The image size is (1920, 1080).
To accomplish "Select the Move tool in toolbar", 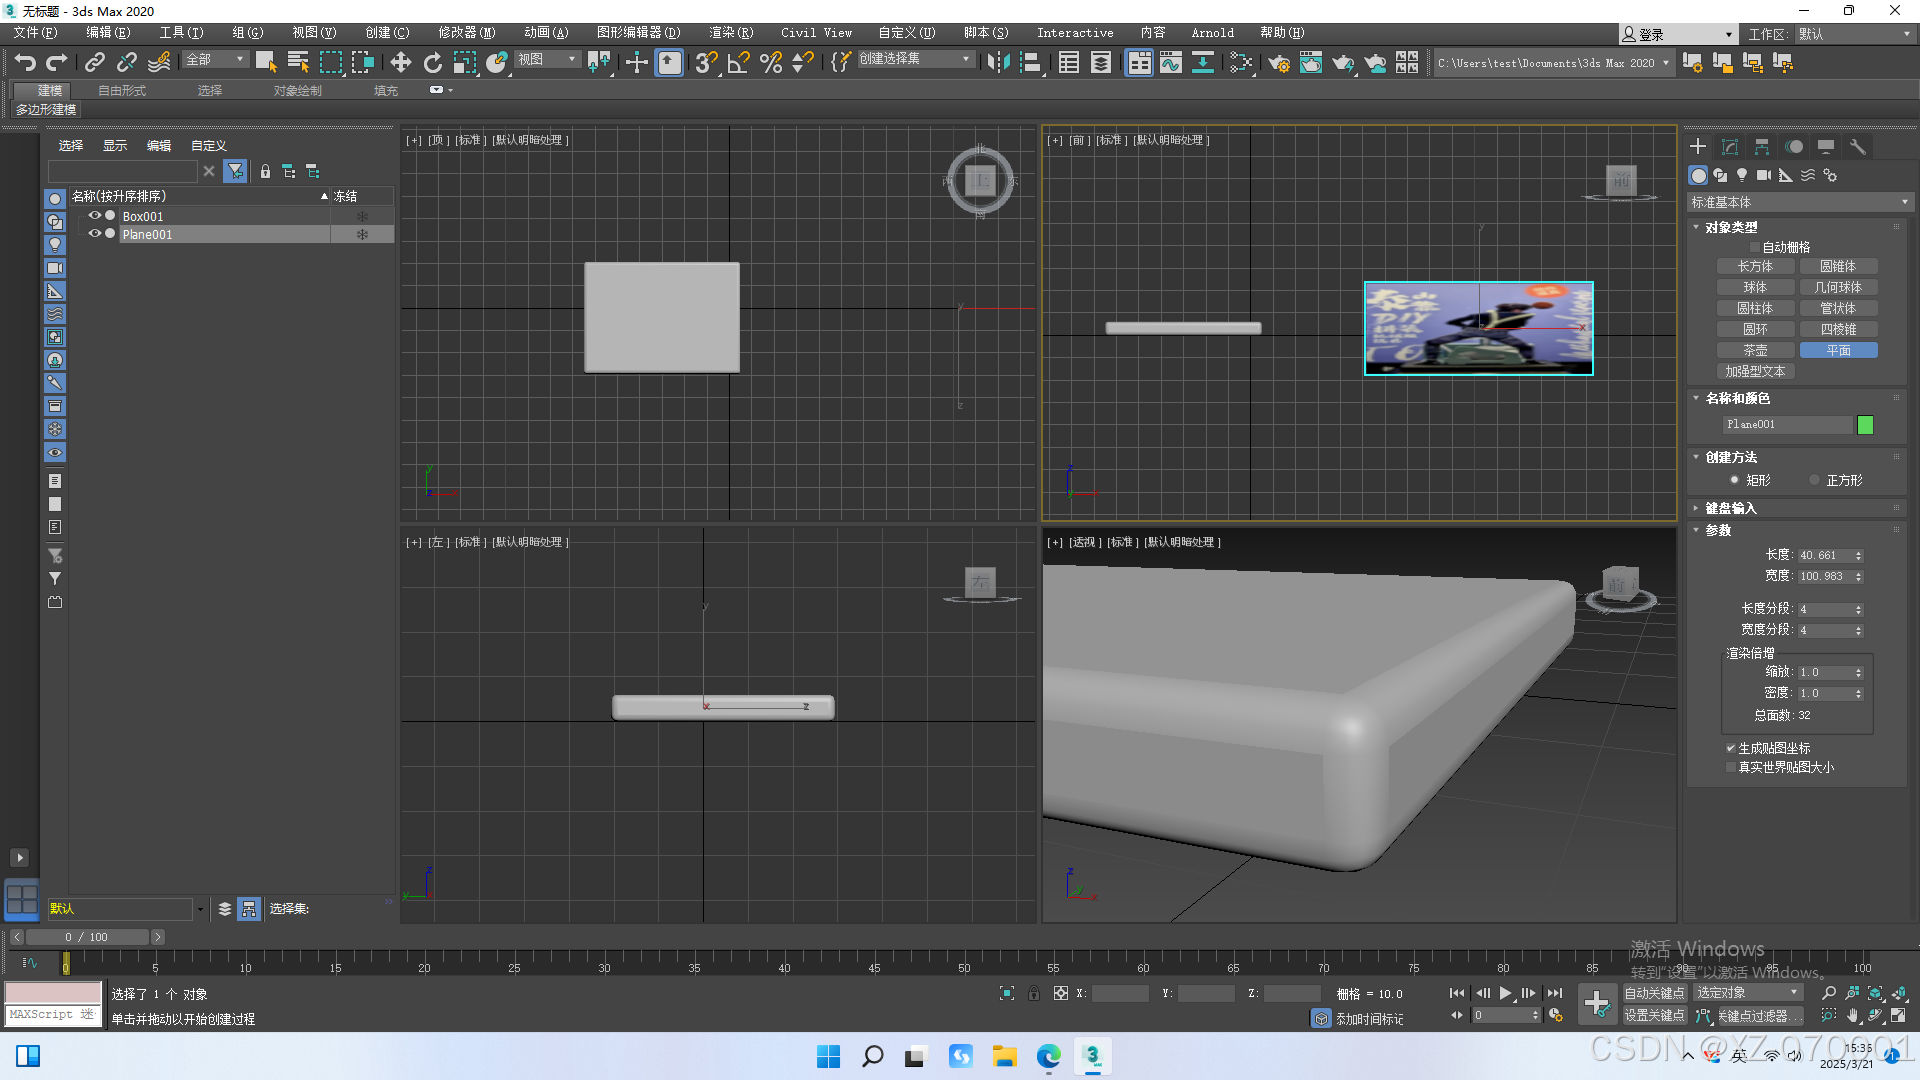I will click(401, 63).
